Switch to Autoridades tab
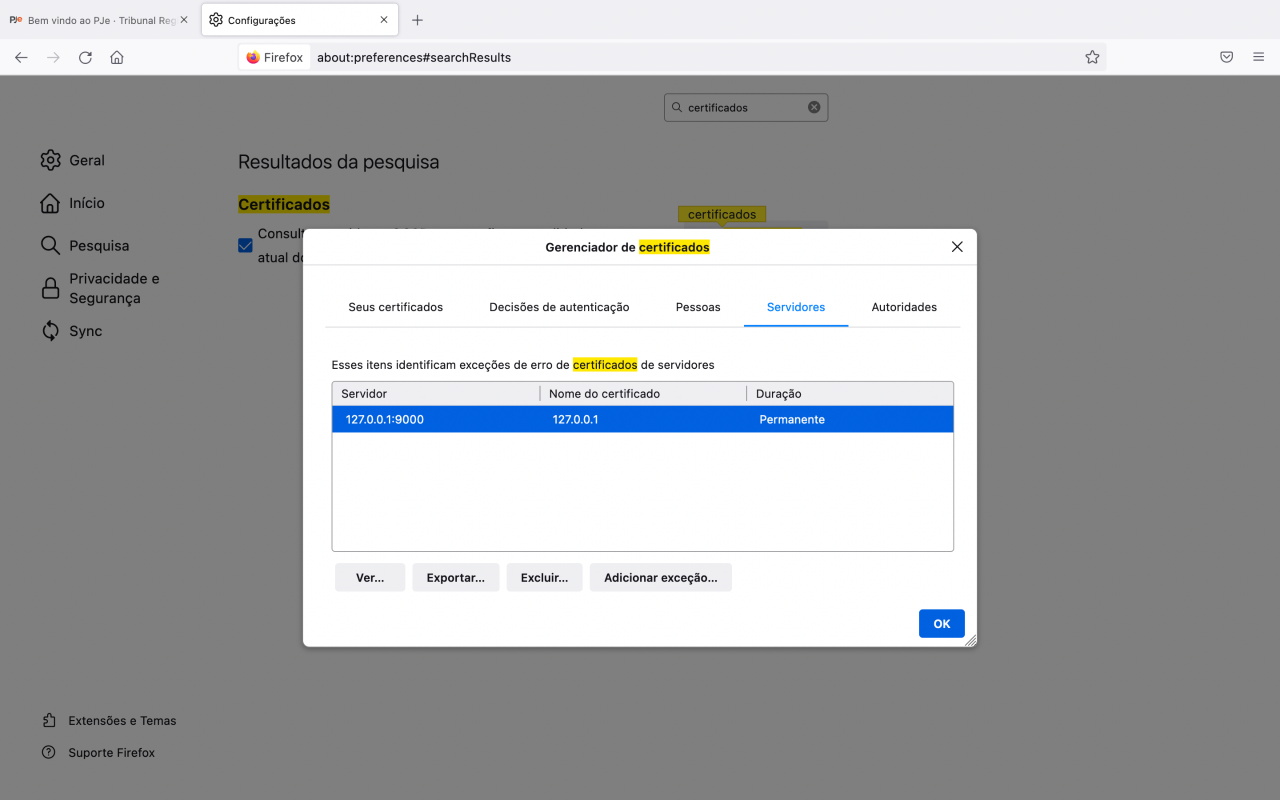The height and width of the screenshot is (800, 1280). (904, 307)
